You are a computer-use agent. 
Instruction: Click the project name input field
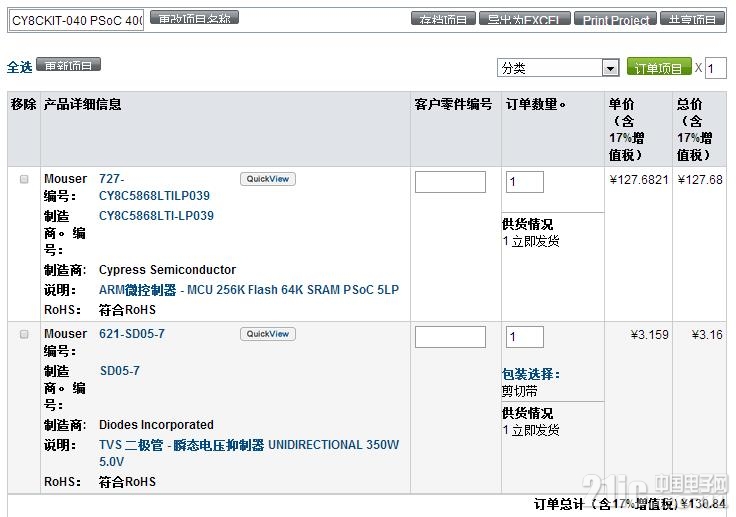coord(77,21)
